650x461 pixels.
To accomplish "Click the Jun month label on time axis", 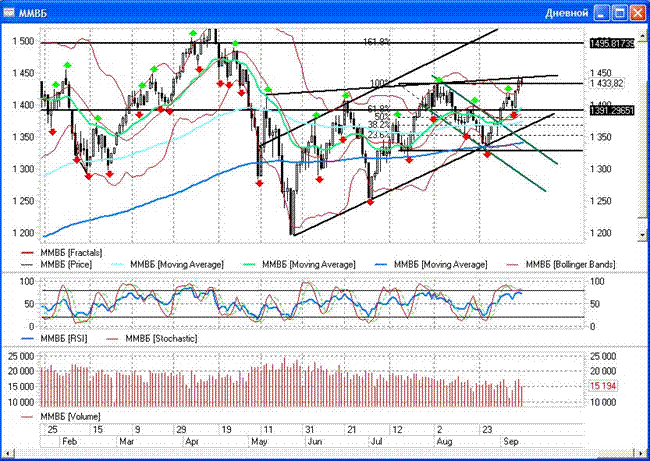I will pyautogui.click(x=314, y=442).
